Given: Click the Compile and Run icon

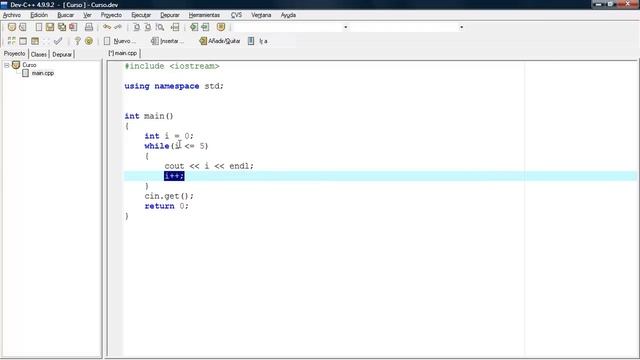Looking at the screenshot, I should pos(35,41).
